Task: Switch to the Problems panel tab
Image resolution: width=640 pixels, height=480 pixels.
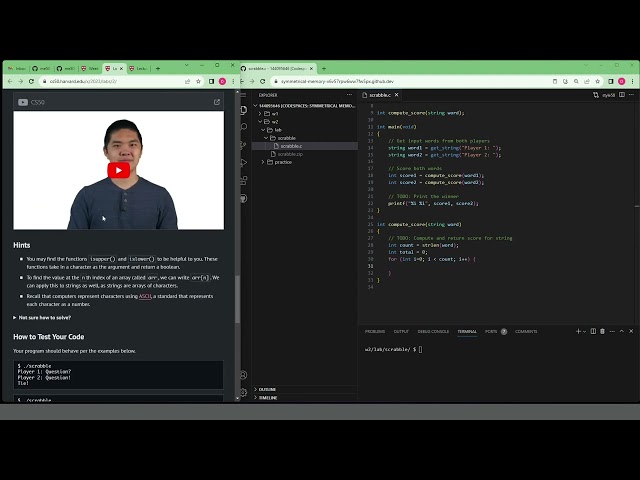Action: click(375, 331)
